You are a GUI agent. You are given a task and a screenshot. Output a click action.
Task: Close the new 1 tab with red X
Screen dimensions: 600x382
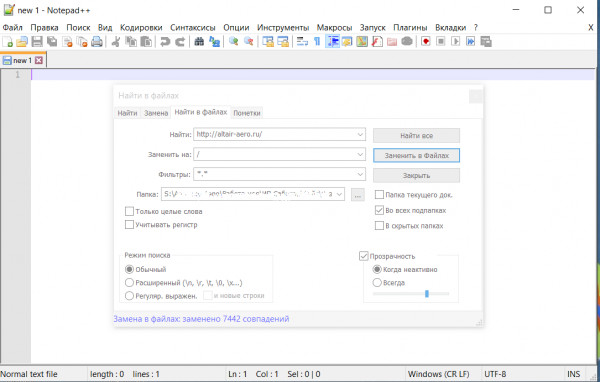[x=39, y=60]
